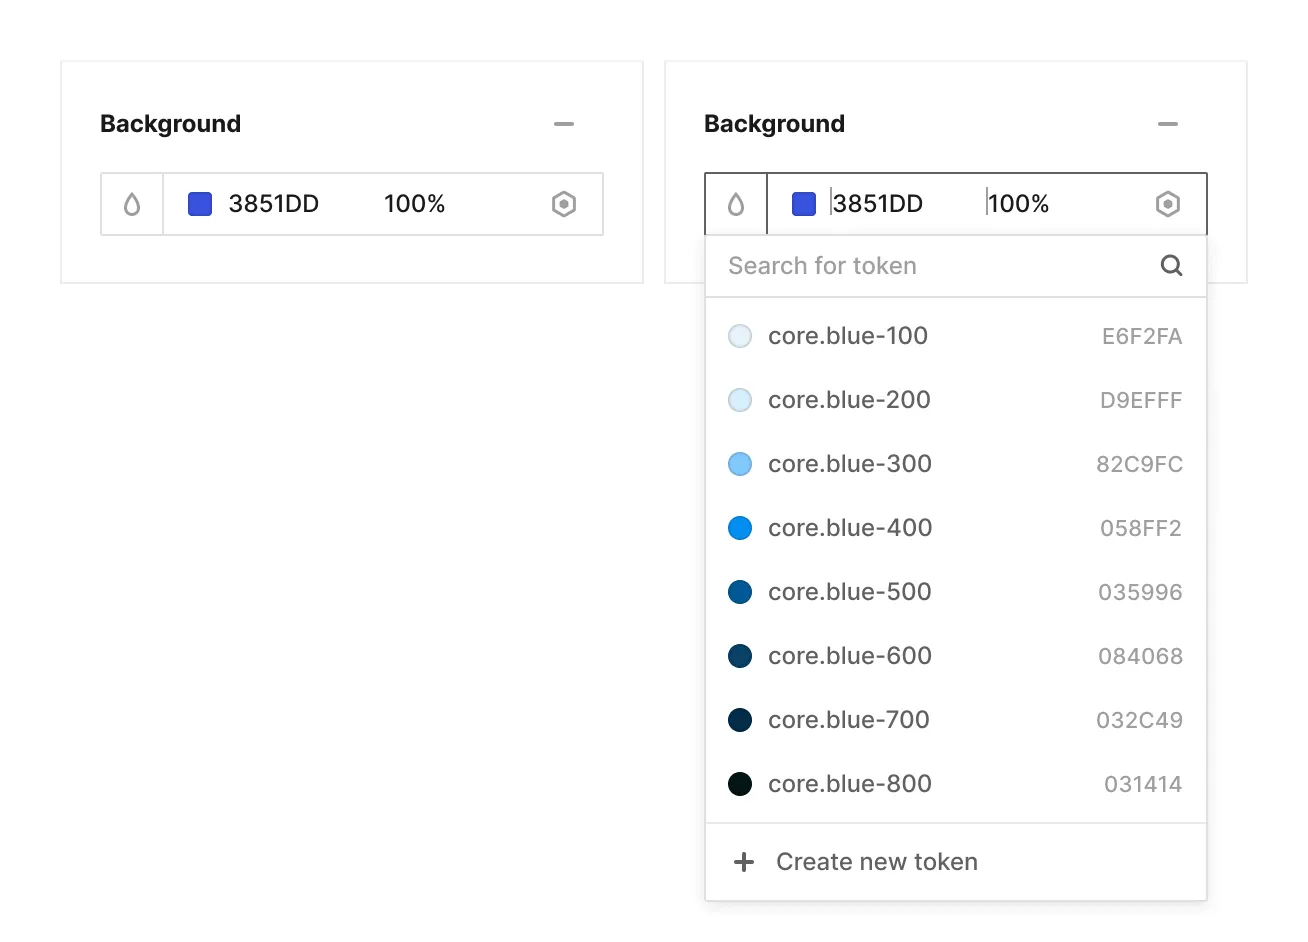Collapse the right Background section with minus

tap(1168, 124)
